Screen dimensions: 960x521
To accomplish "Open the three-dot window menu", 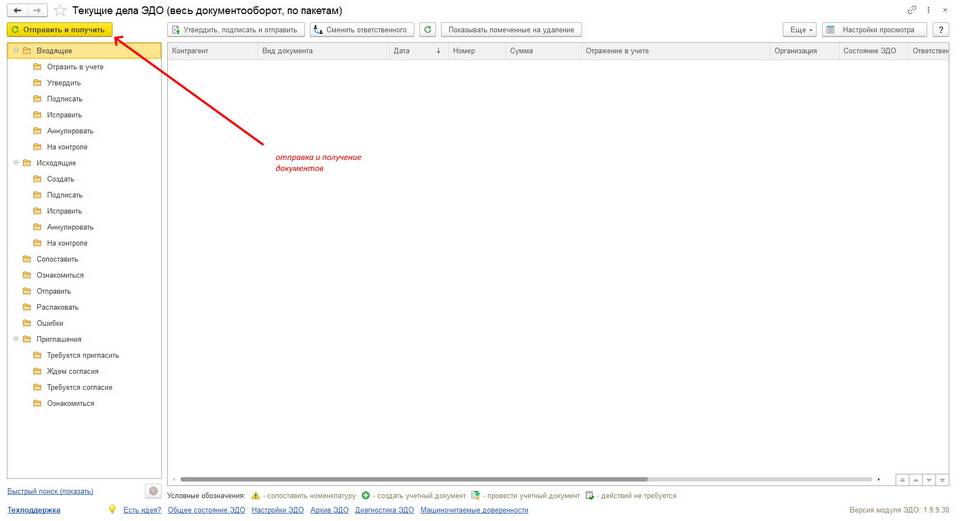I will point(929,10).
